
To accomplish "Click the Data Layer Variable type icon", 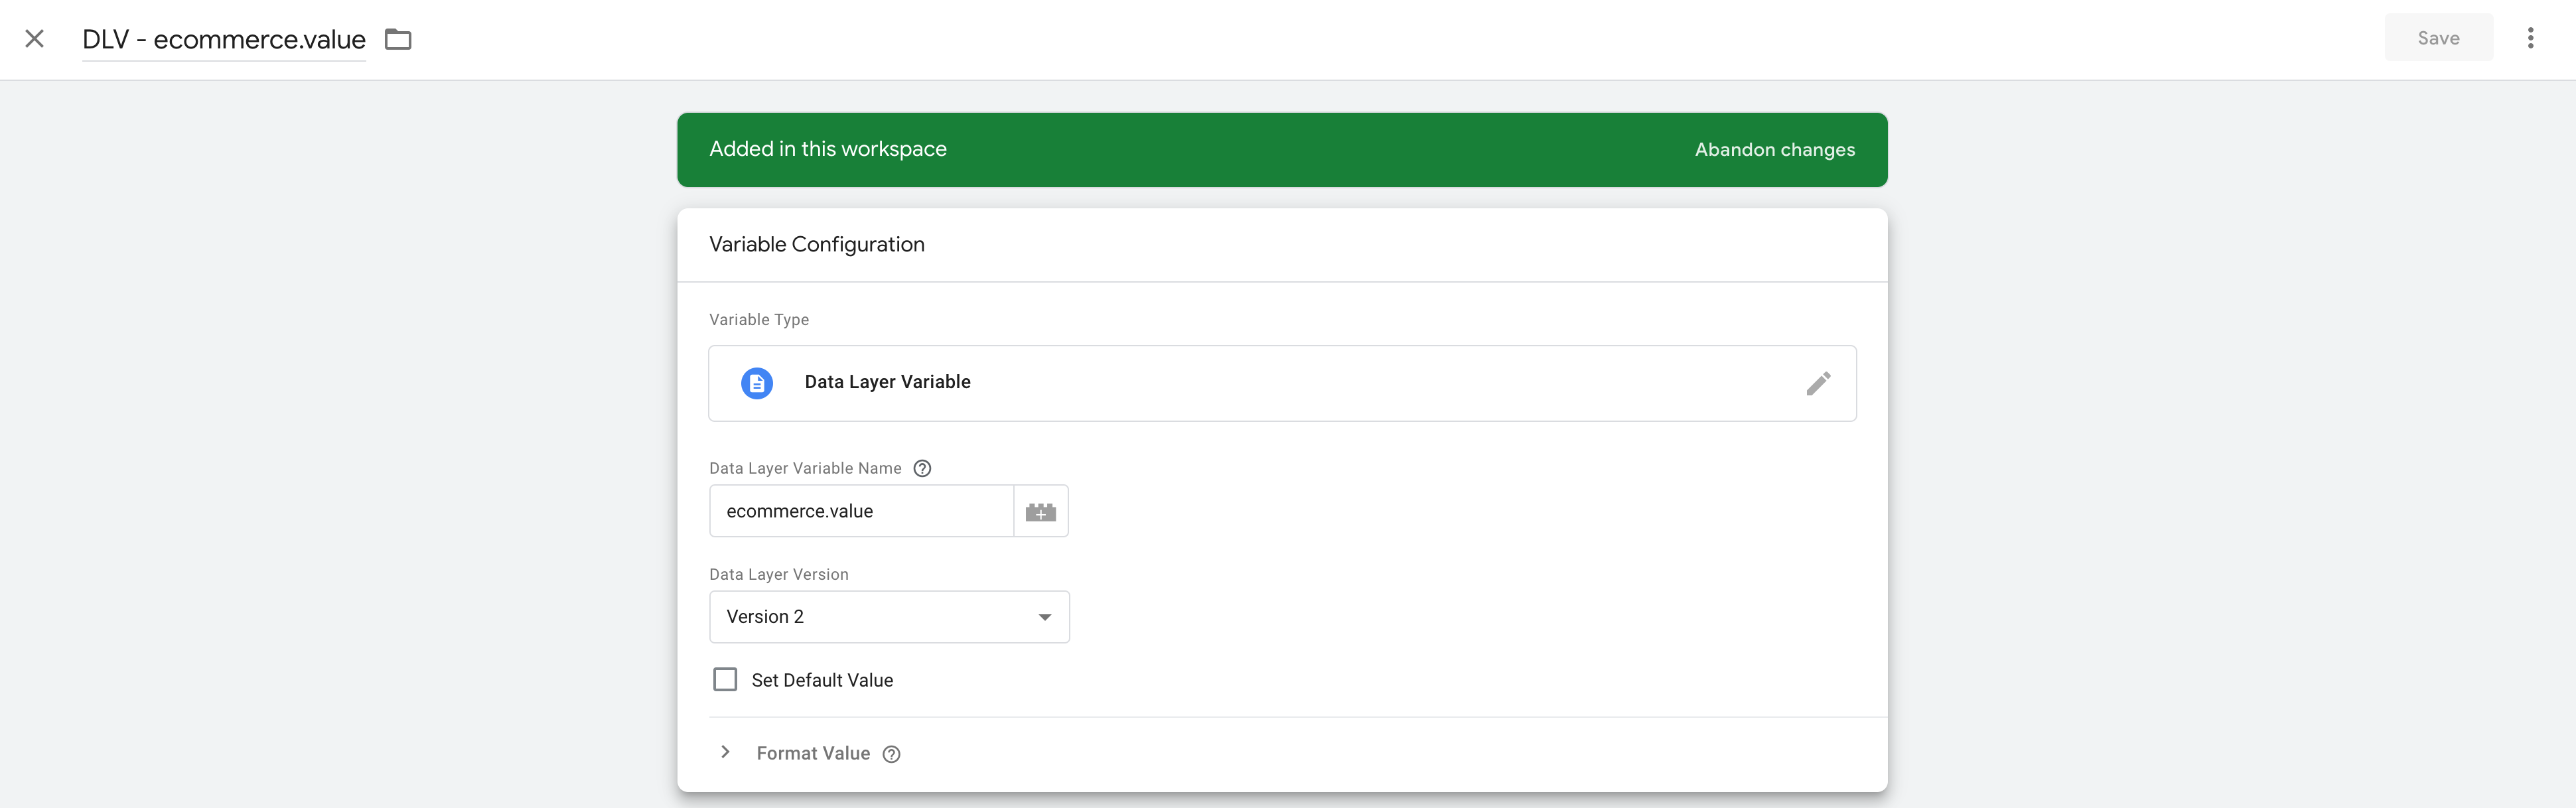I will click(757, 382).
